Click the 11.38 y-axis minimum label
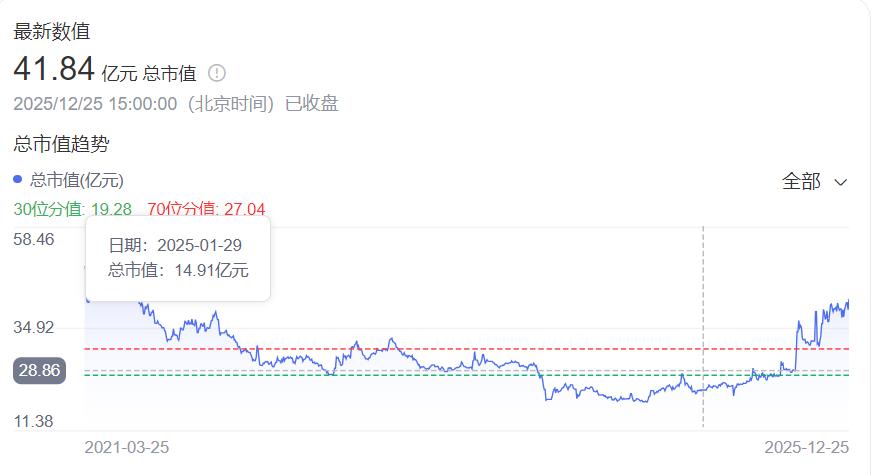 click(x=34, y=421)
